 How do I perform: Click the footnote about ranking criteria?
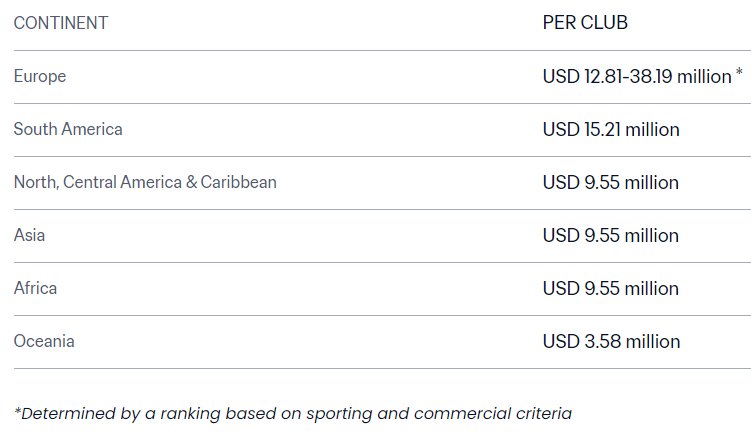tap(293, 413)
